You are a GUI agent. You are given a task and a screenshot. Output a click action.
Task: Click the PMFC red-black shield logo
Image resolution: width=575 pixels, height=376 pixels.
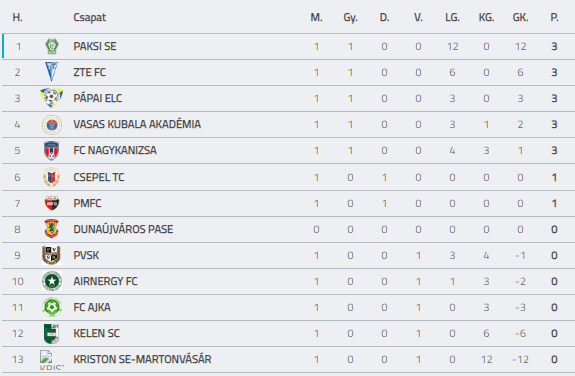pyautogui.click(x=52, y=203)
